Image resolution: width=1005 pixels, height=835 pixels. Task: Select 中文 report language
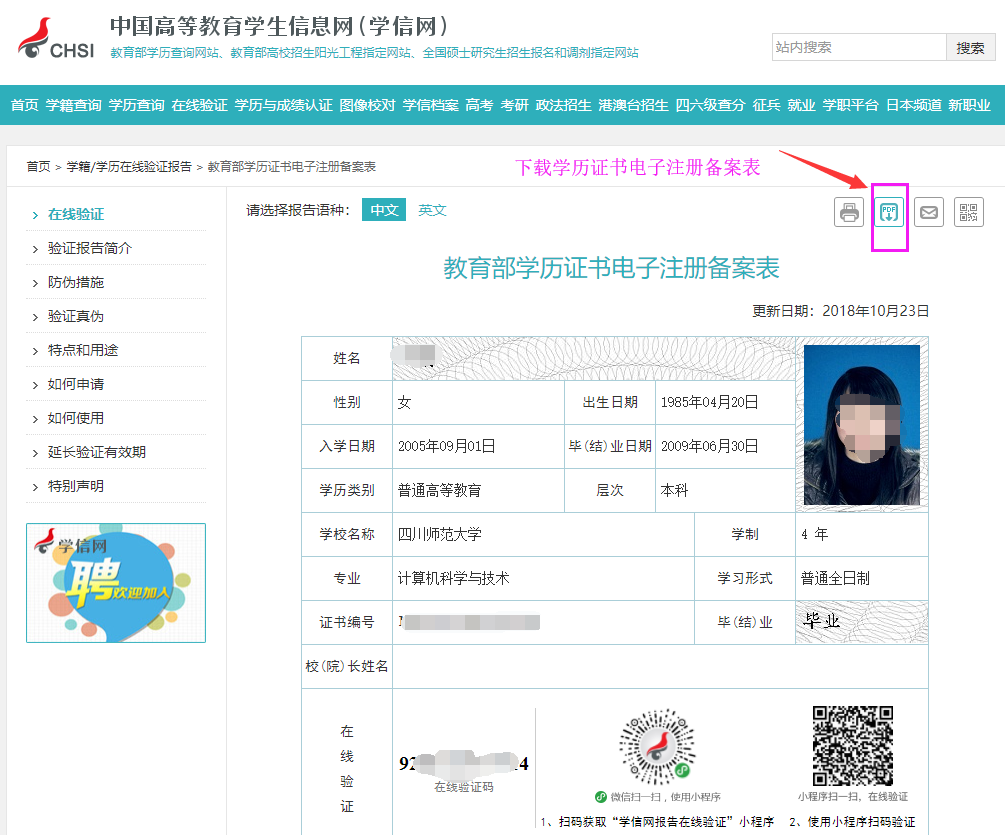(x=384, y=210)
